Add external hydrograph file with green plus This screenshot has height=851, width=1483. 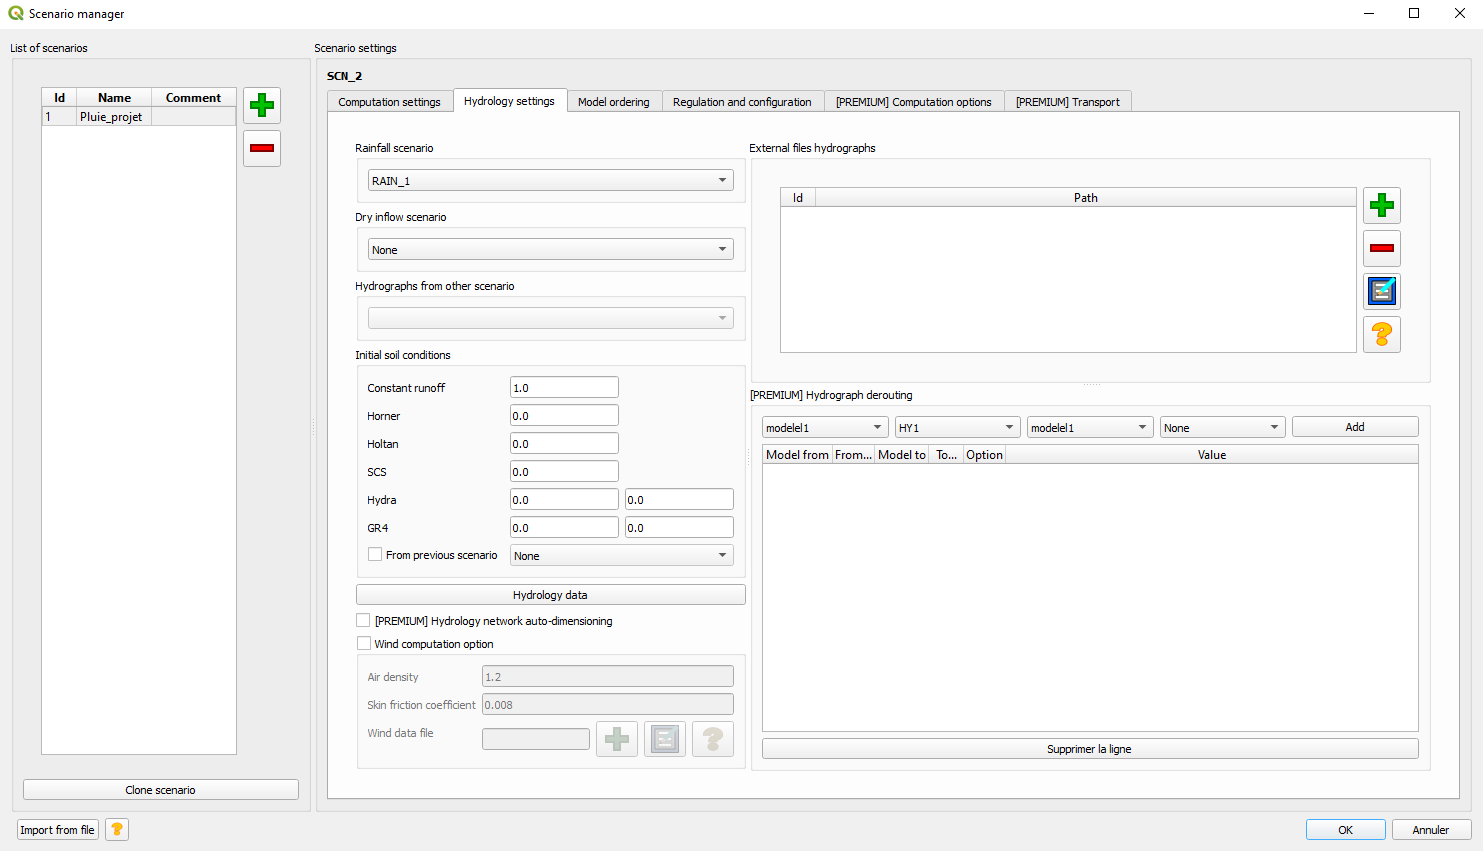1382,205
